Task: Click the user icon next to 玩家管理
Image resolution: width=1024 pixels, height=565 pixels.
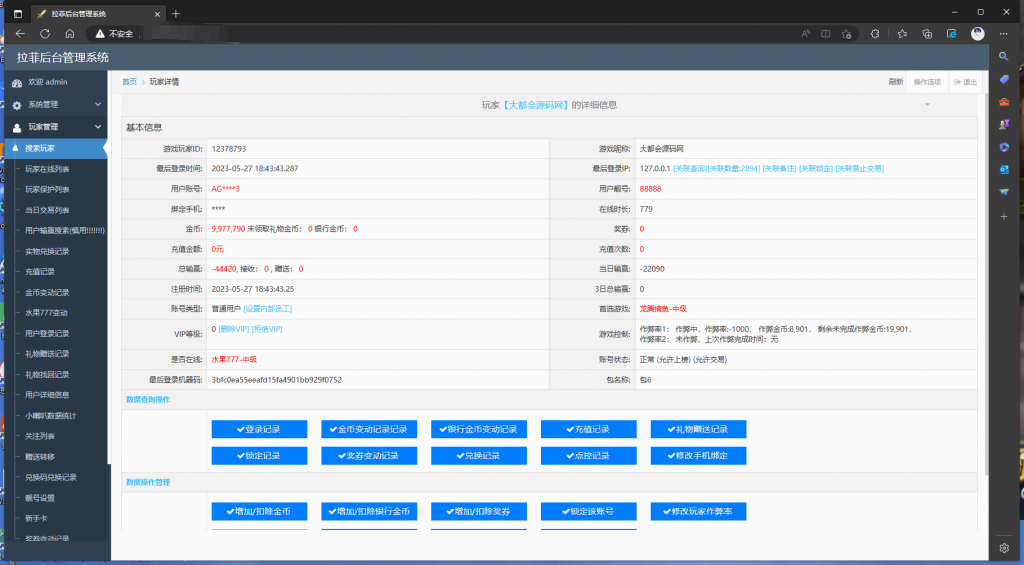Action: (17, 127)
